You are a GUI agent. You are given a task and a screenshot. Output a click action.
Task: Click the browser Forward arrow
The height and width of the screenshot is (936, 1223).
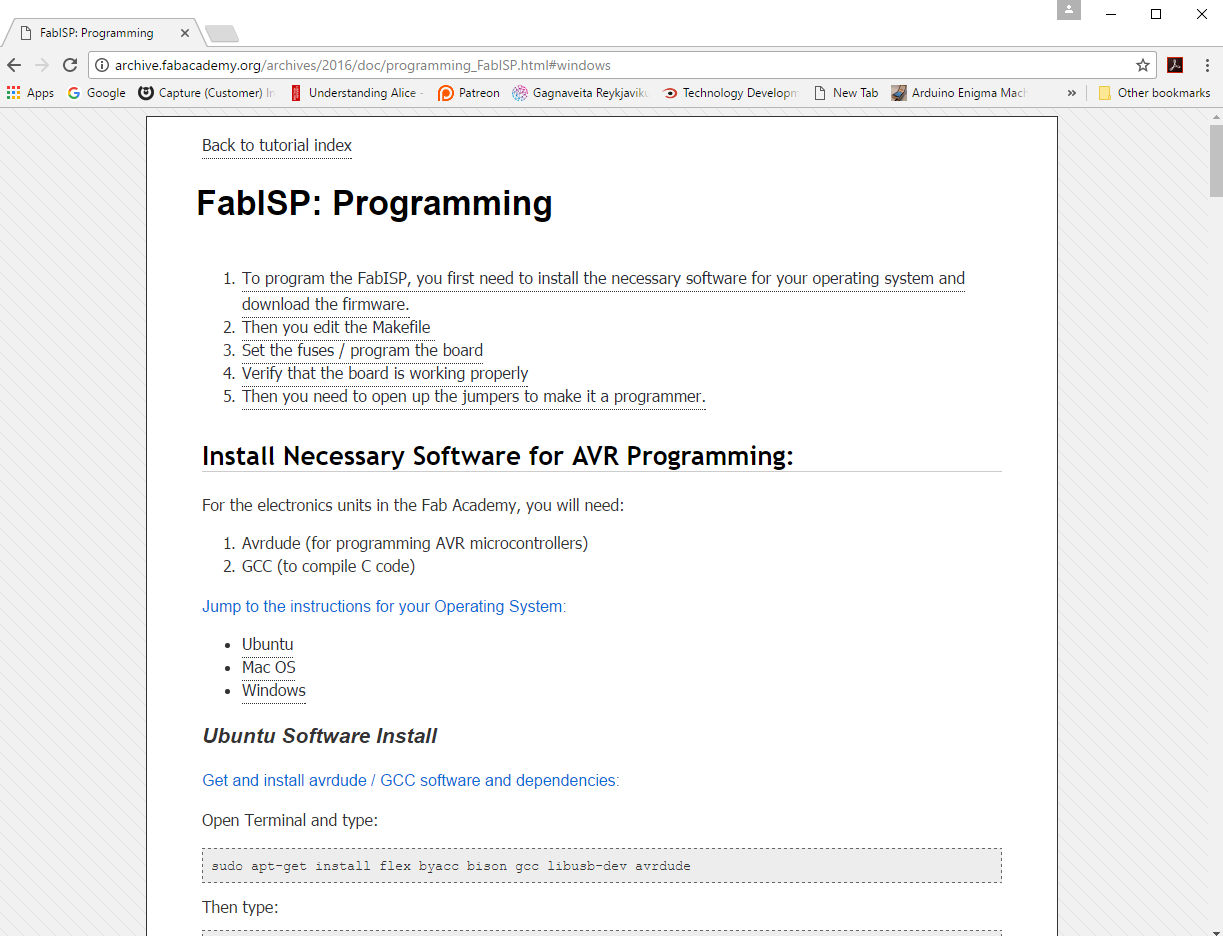coord(42,65)
